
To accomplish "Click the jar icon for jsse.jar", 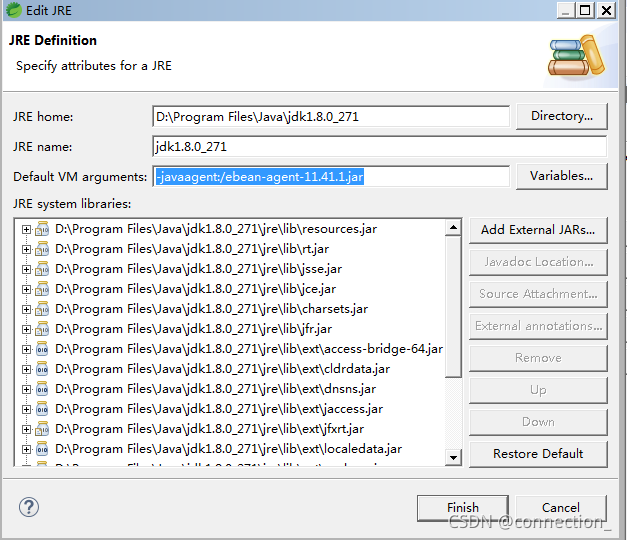I will (x=42, y=269).
